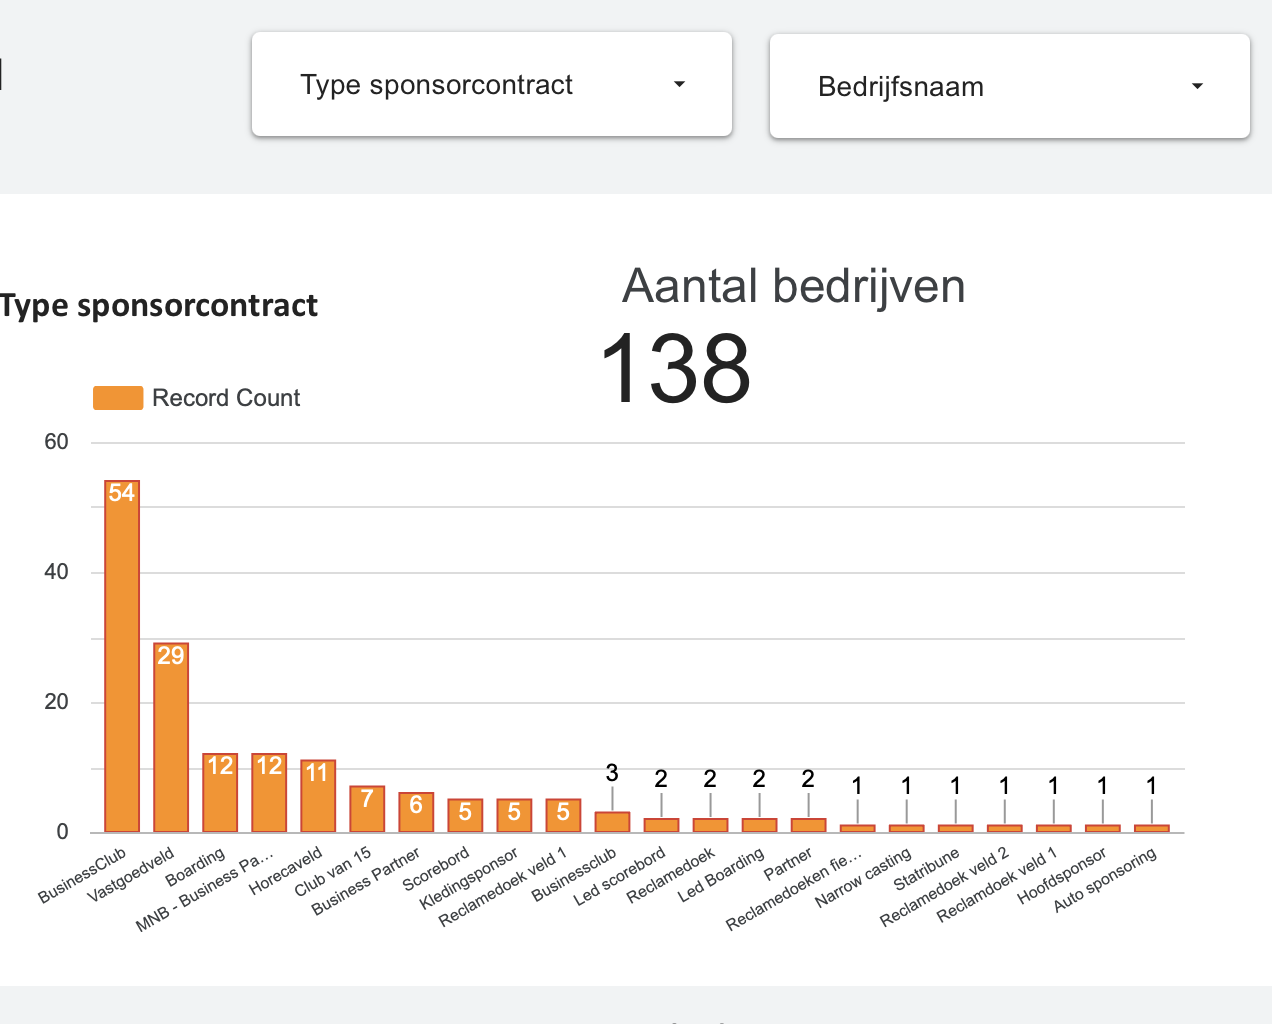Click the Hoofdsponsor axis label

[x=1062, y=876]
